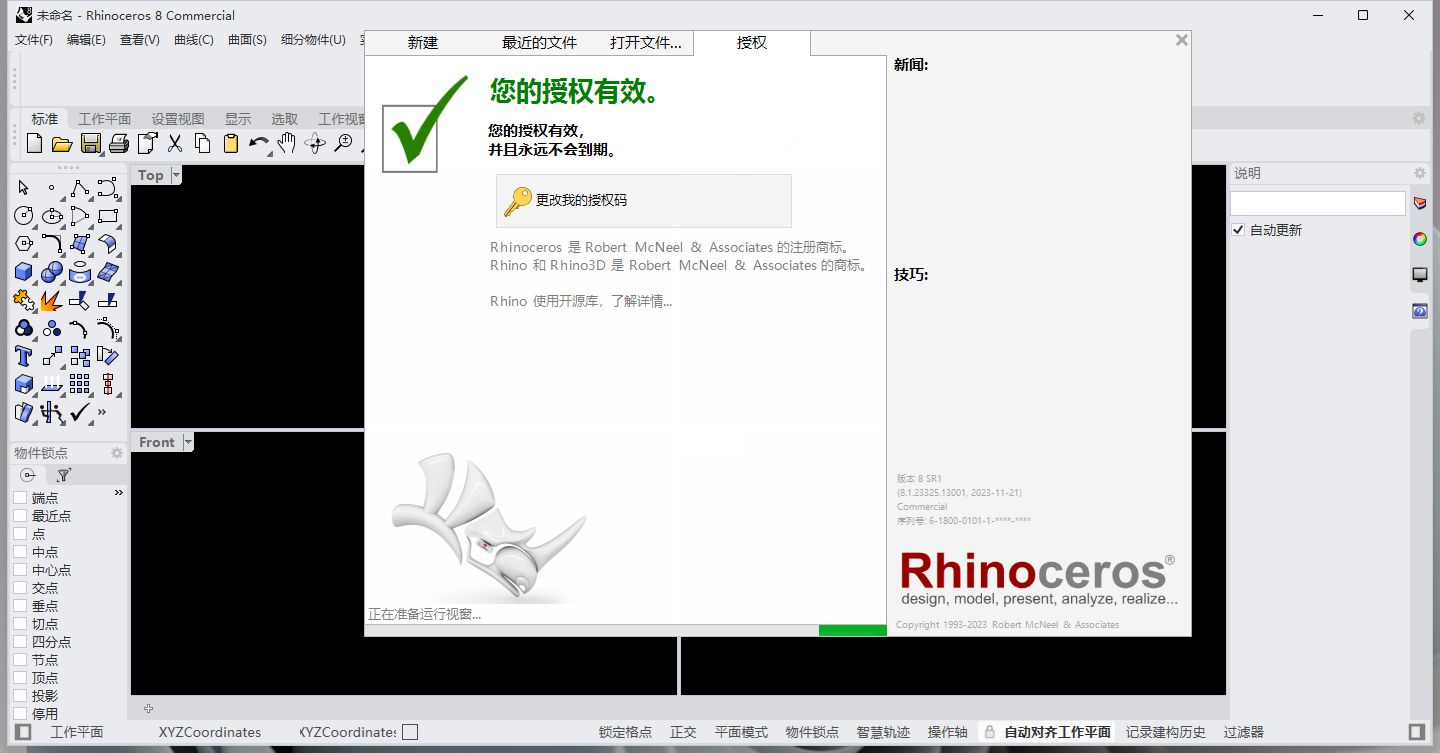Open the 说明 panel gear menu
Viewport: 1440px width, 753px height.
pyautogui.click(x=1419, y=173)
